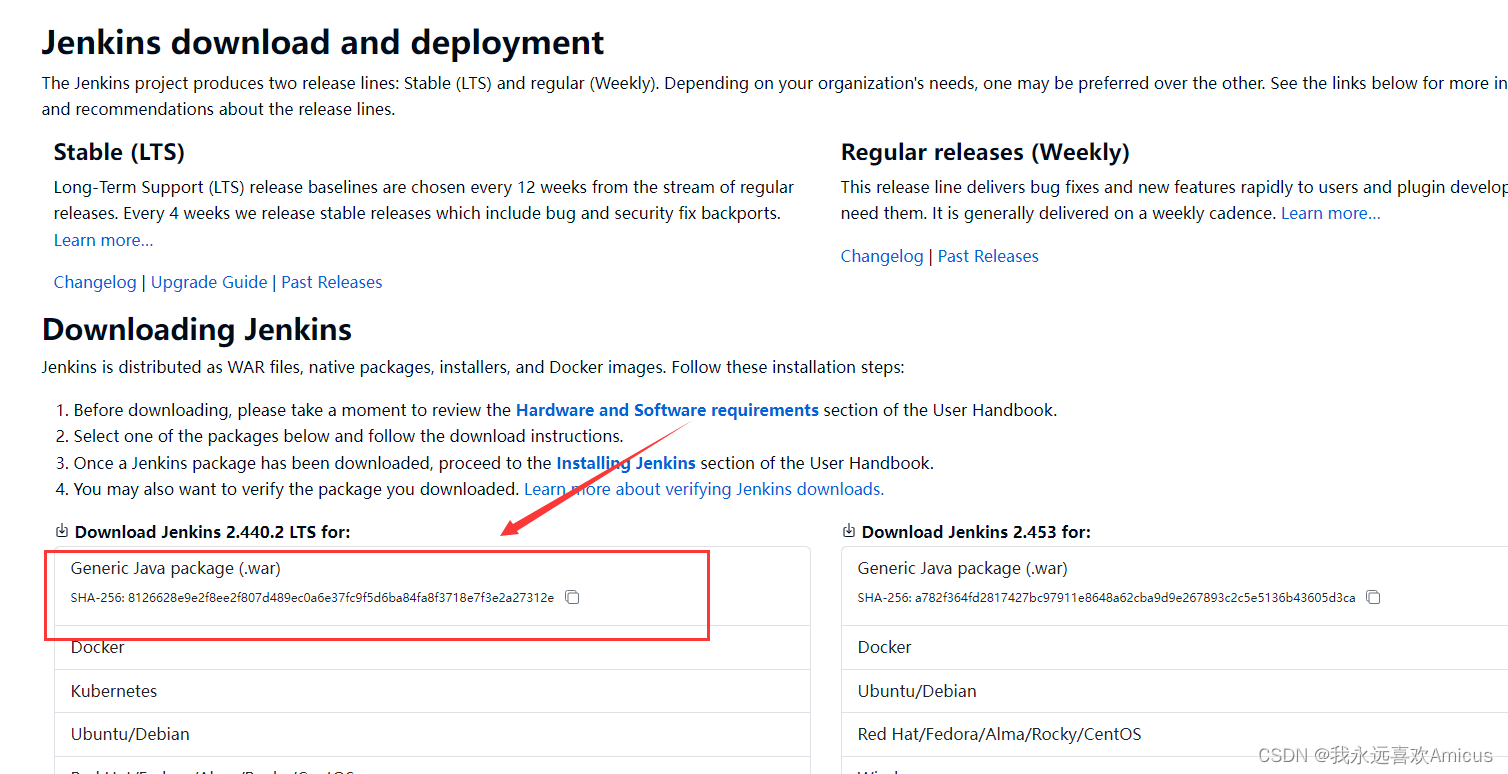Select Docker under the LTS downloads

click(432, 647)
